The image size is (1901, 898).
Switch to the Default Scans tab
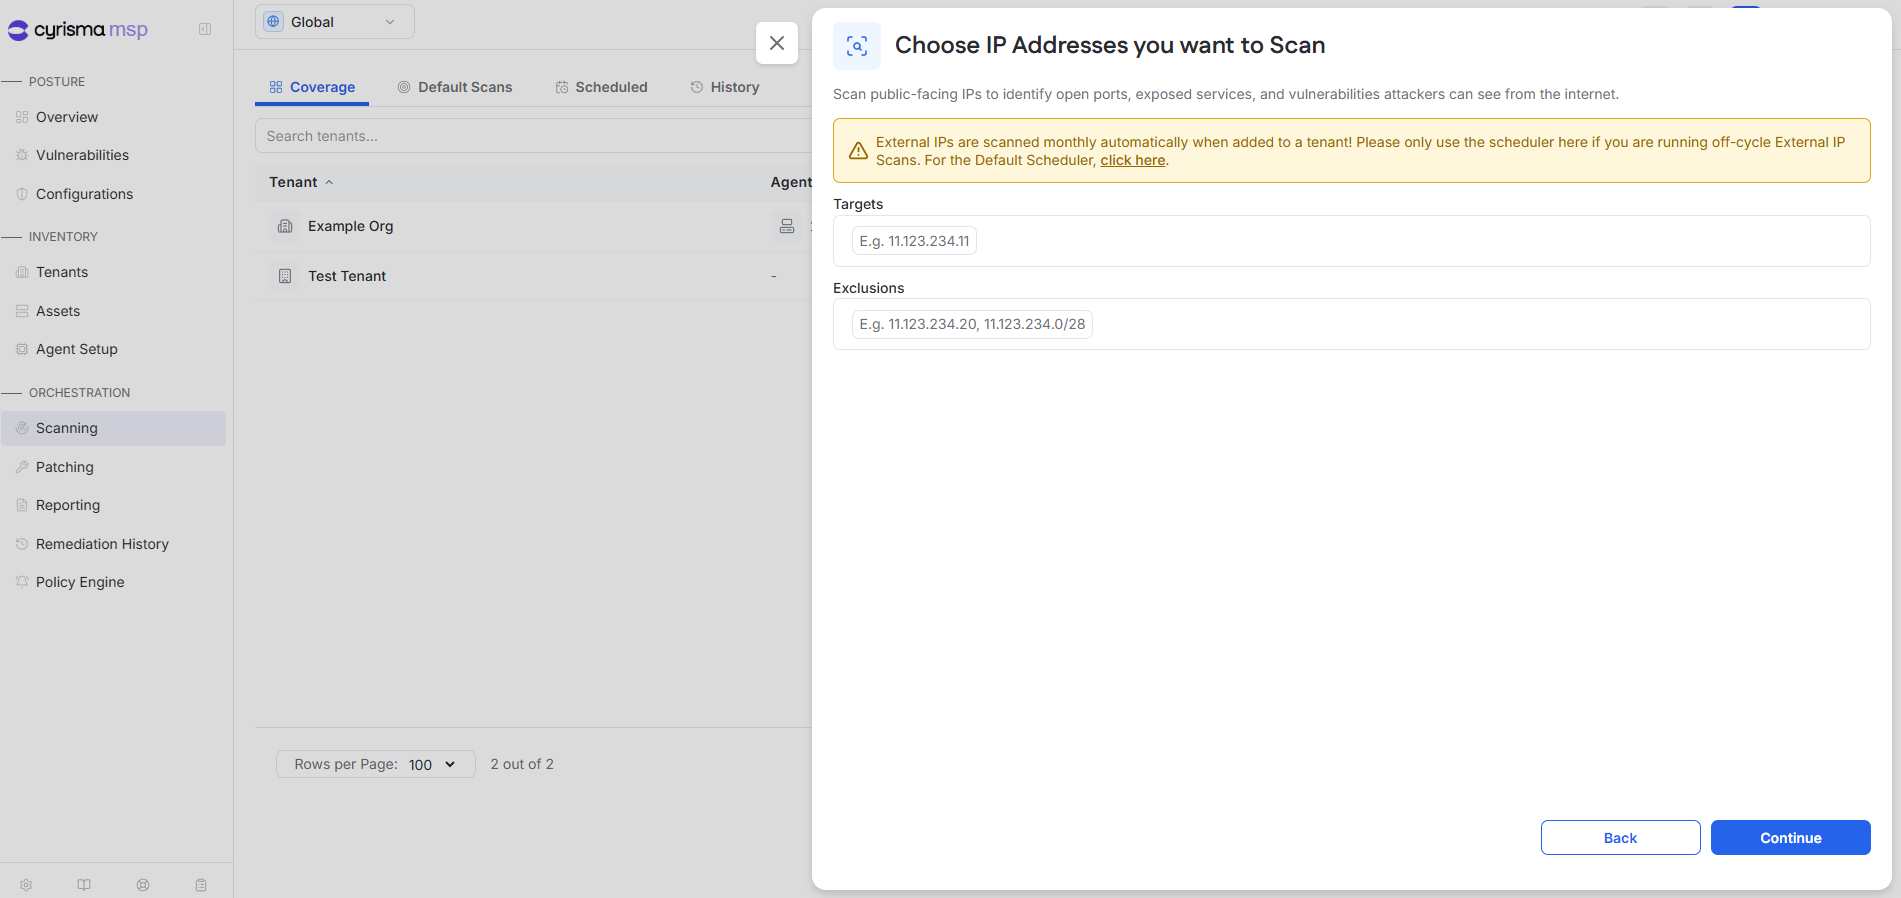point(455,87)
